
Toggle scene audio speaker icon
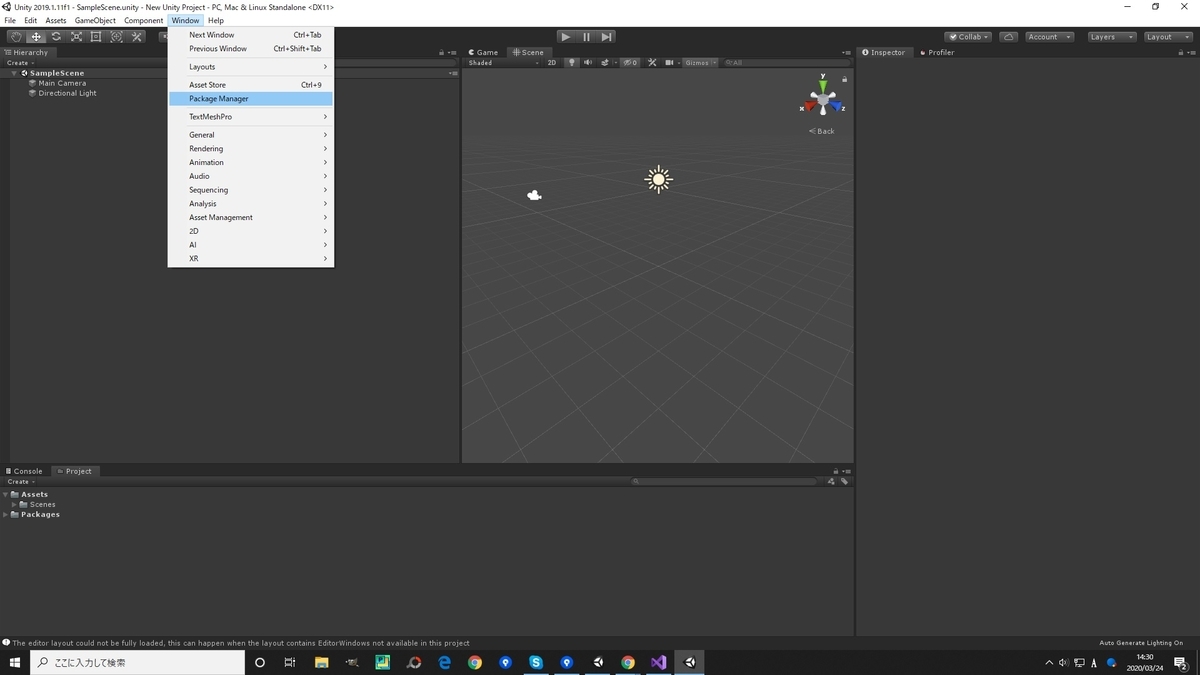pos(588,63)
